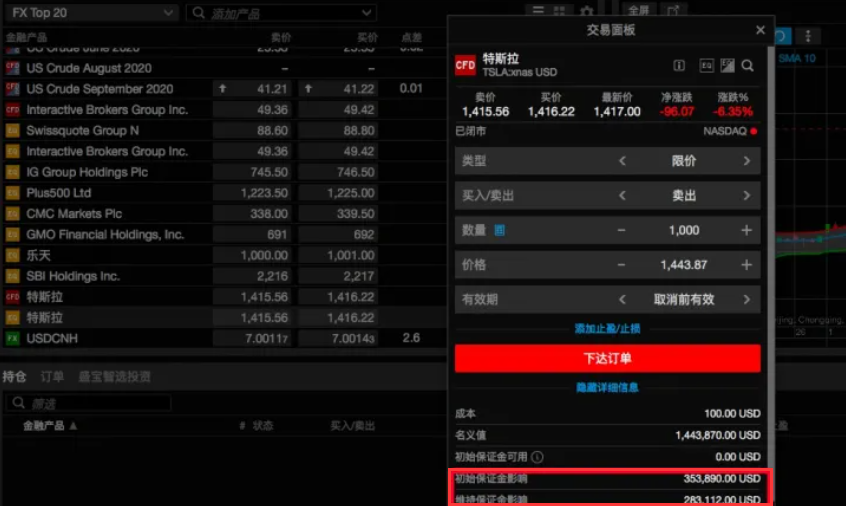Screen dimensions: 846x506
Task: Click the 隐藏详细信息 link
Action: pos(608,387)
